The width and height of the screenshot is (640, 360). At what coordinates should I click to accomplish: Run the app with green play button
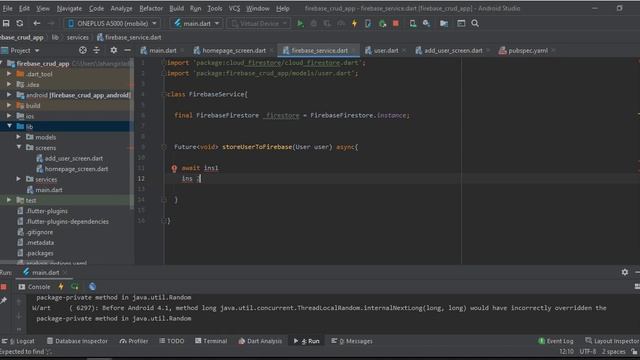coord(300,23)
